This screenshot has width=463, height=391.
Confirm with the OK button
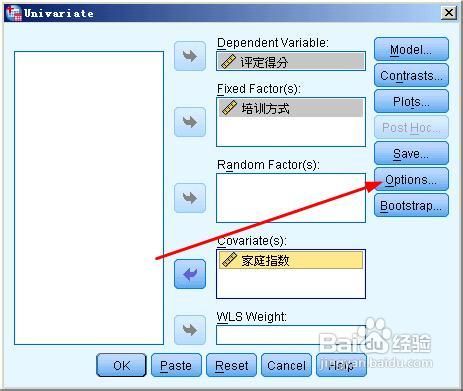pos(121,365)
